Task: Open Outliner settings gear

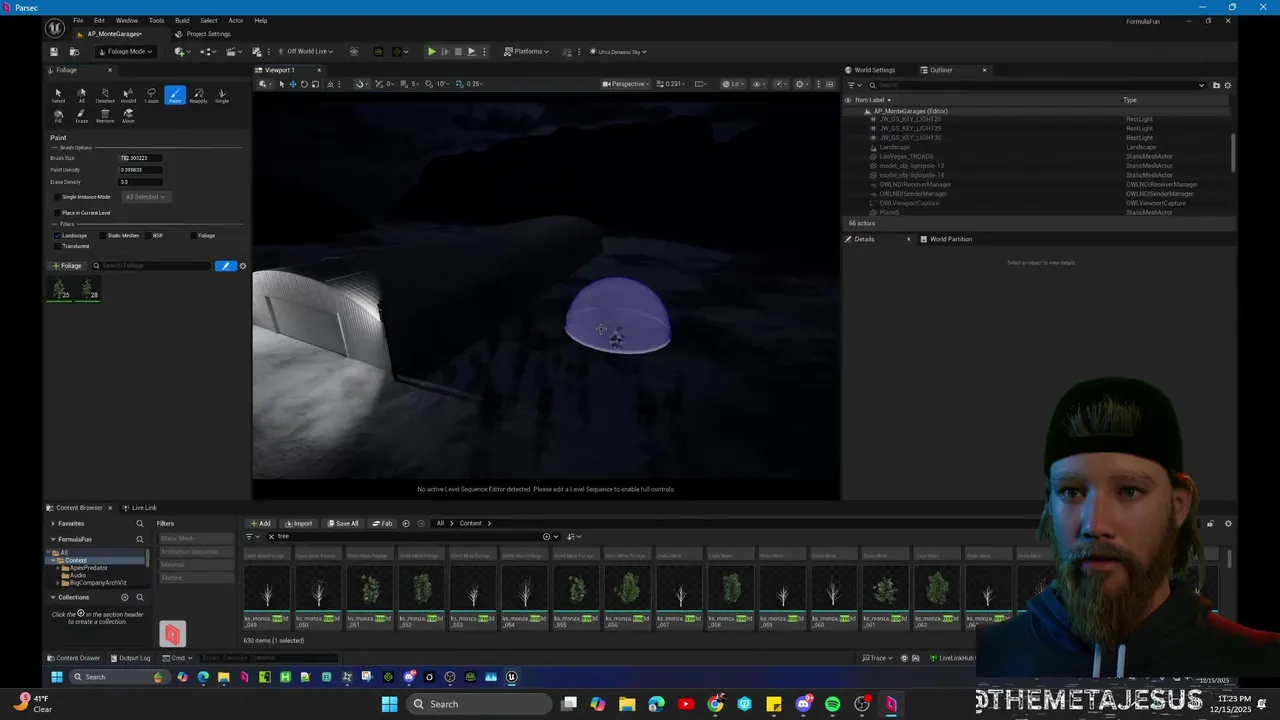Action: [1228, 85]
